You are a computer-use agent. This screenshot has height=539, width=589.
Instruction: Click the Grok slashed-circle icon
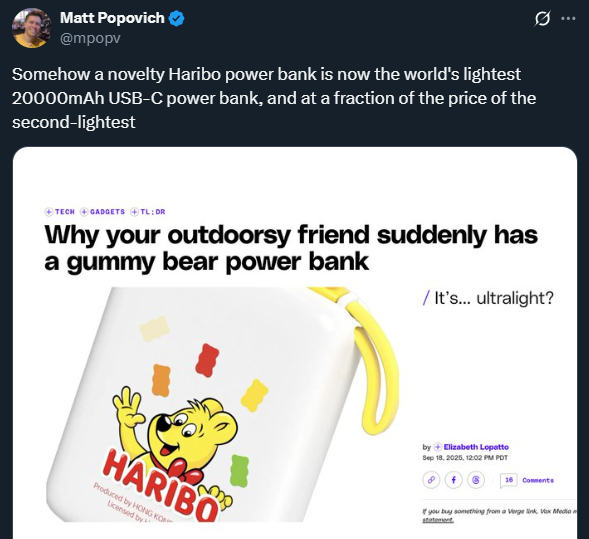(x=542, y=18)
